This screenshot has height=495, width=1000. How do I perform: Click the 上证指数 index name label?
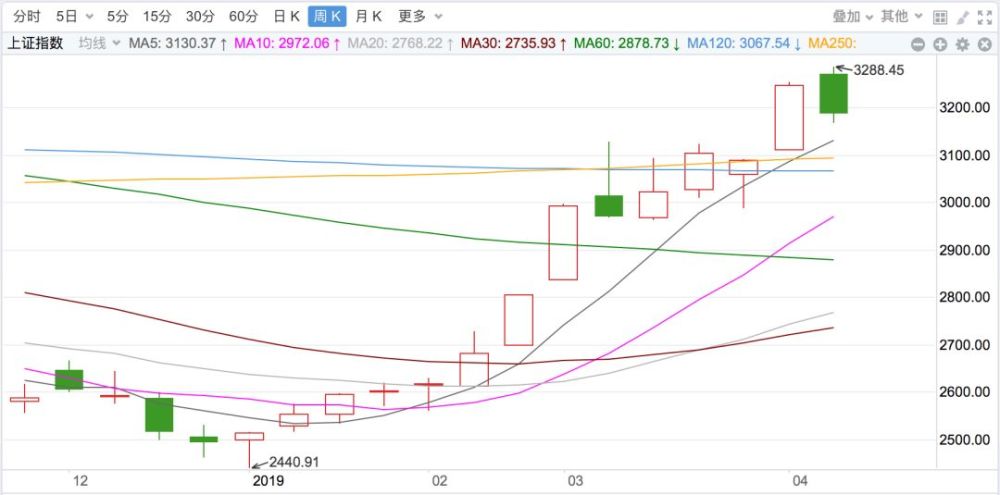click(x=35, y=44)
